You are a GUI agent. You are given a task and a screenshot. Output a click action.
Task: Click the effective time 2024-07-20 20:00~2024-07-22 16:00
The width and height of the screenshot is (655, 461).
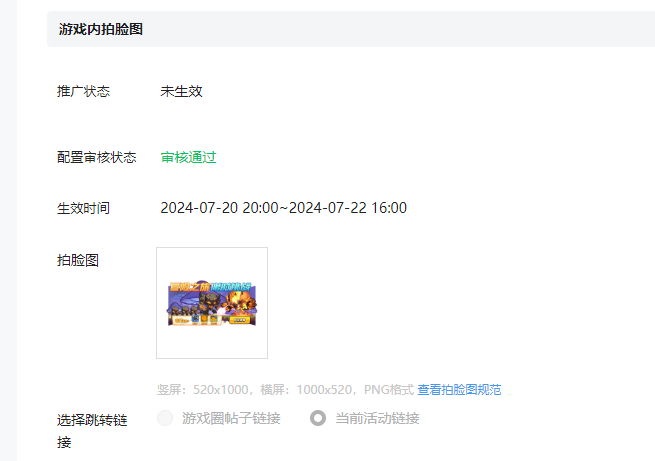coord(284,208)
